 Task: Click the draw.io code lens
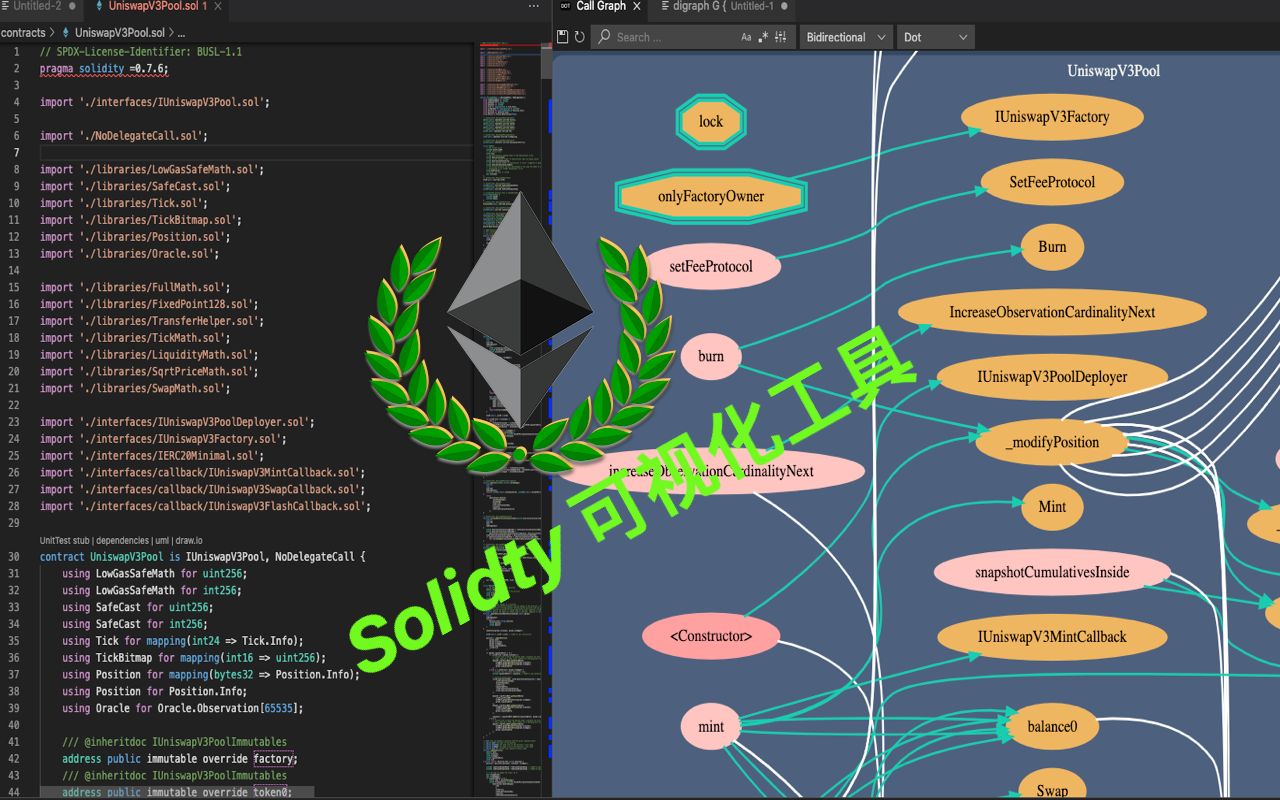(191, 540)
